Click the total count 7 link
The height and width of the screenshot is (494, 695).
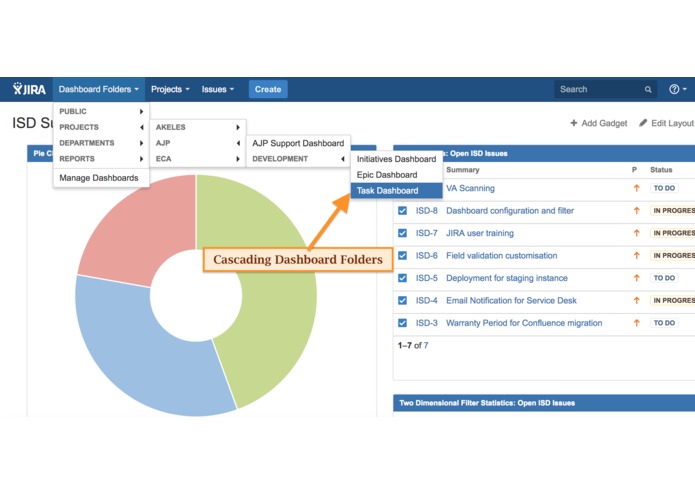click(426, 345)
